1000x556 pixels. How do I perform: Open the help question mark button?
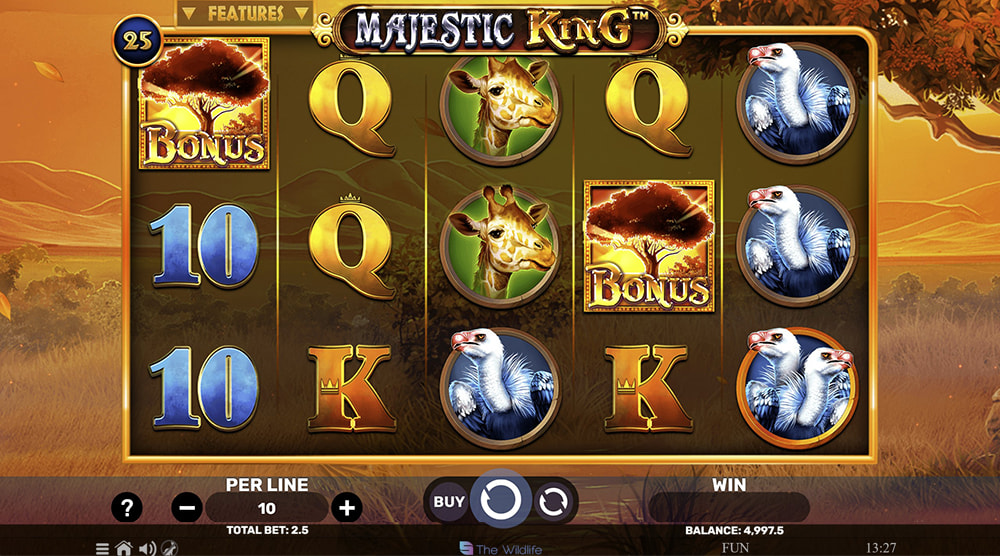126,508
